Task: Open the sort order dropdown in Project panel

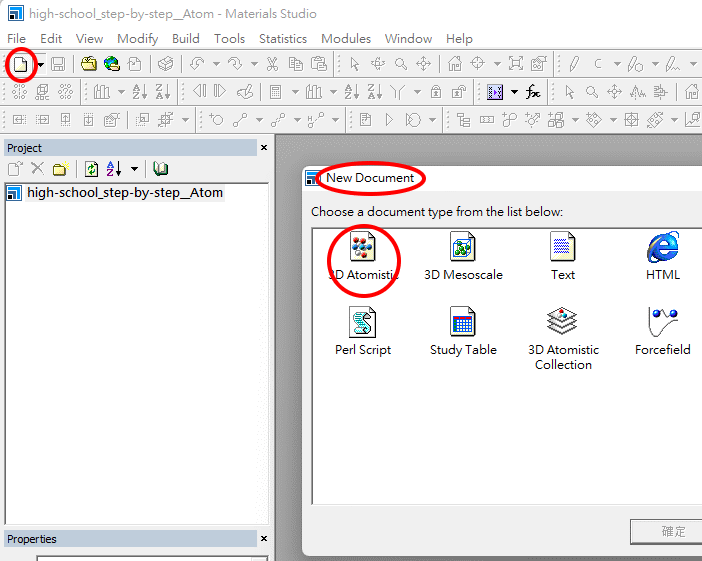Action: [134, 169]
